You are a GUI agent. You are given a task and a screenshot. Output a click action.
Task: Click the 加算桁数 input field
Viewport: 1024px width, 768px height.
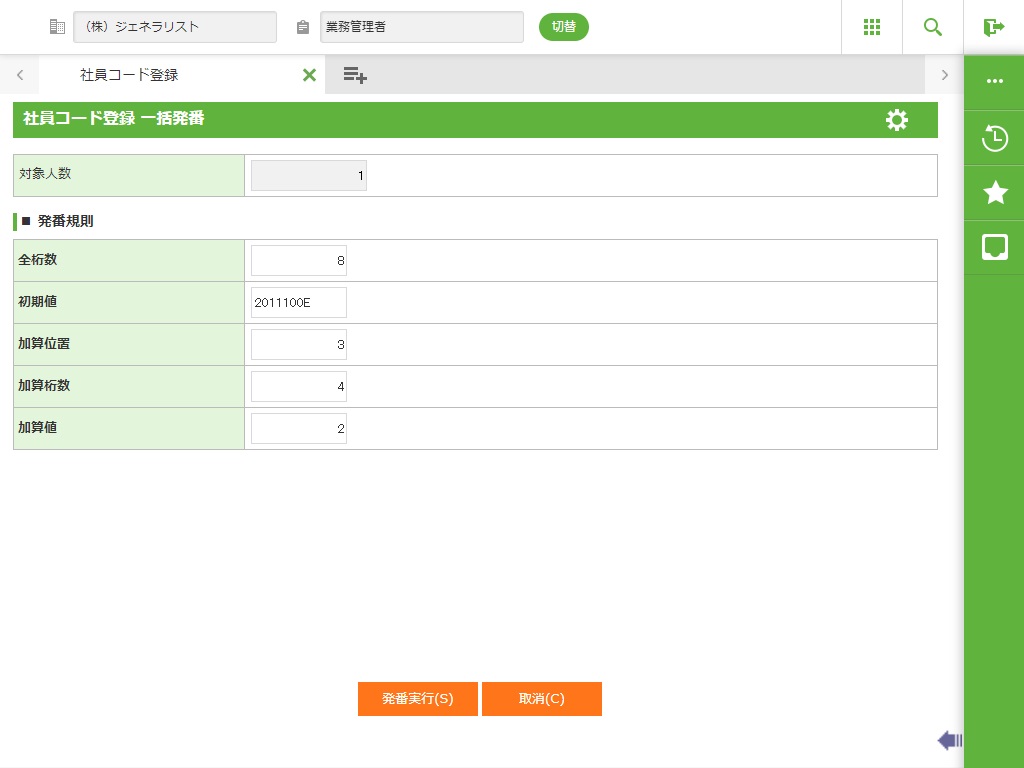299,386
